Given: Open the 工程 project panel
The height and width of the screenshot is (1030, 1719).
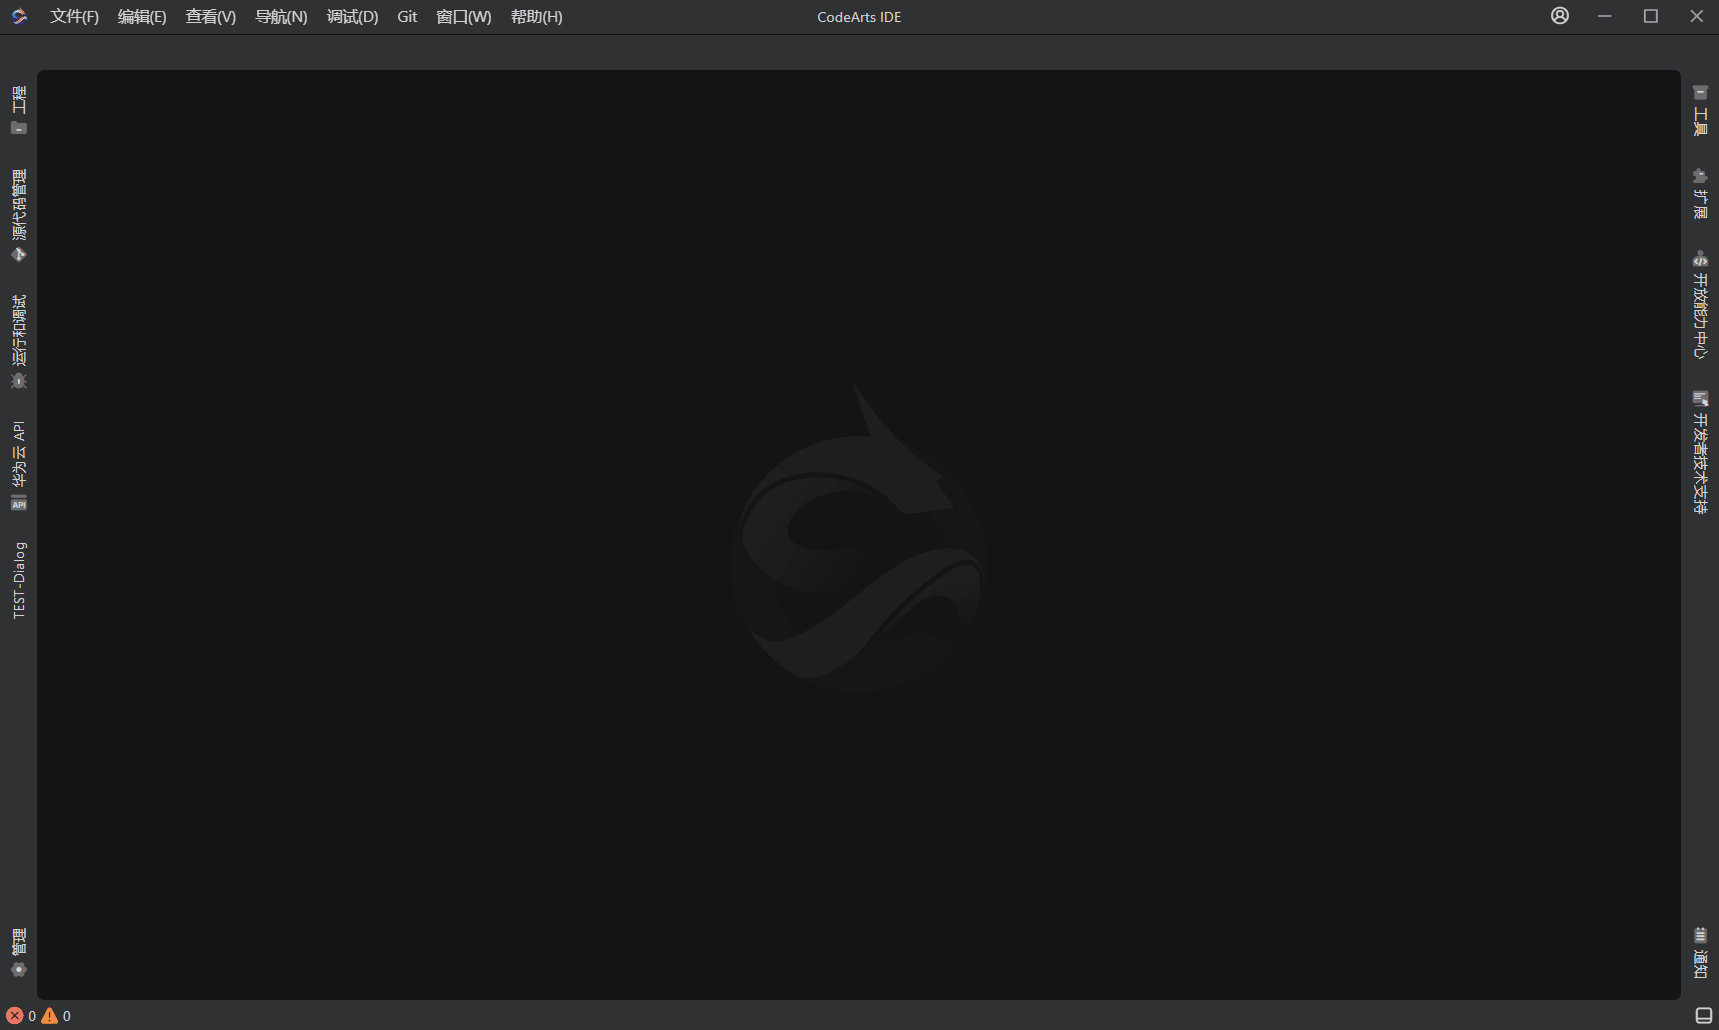Looking at the screenshot, I should pos(19,110).
